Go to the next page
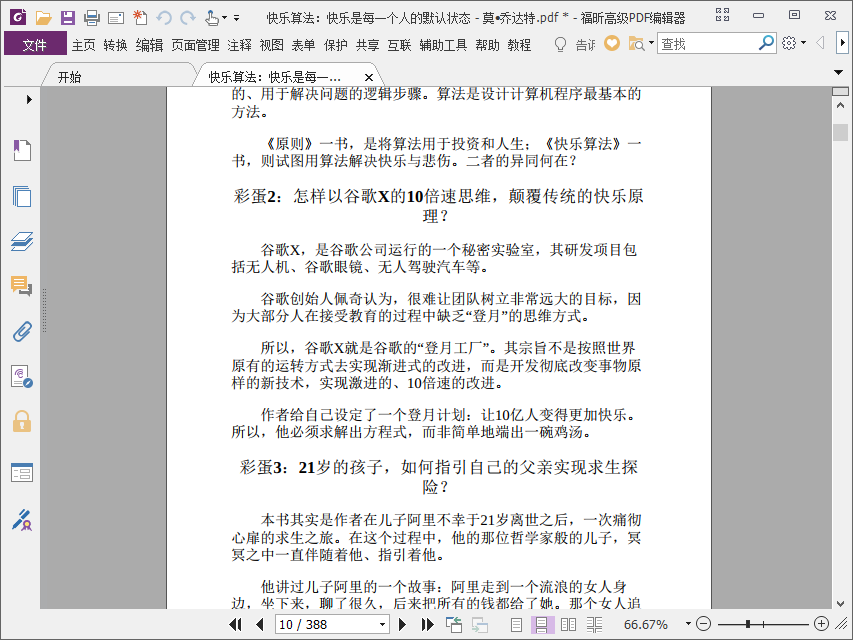The image size is (853, 640). pyautogui.click(x=403, y=624)
